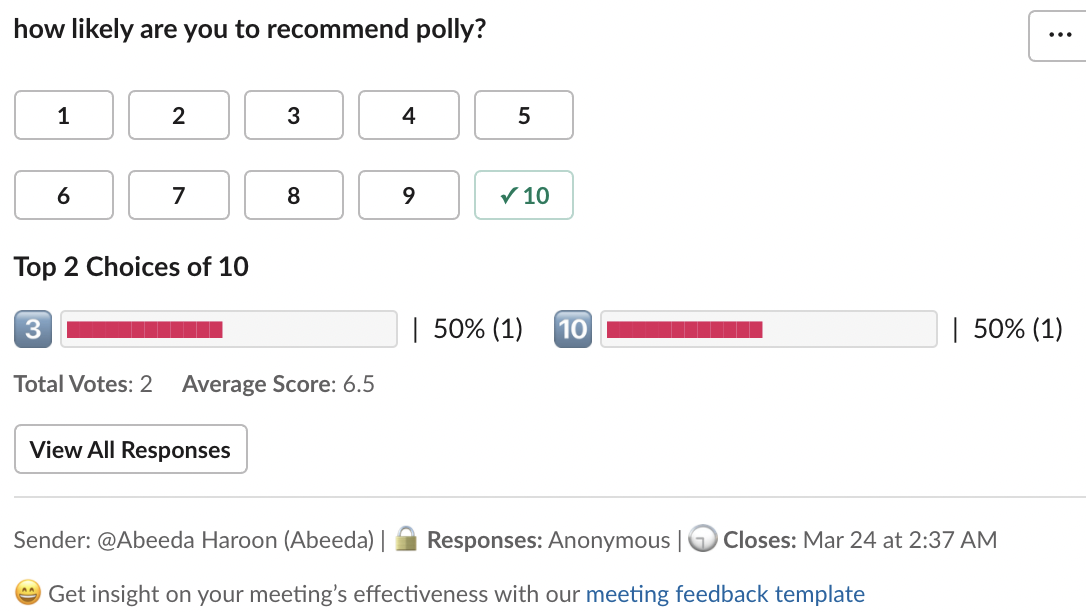Screen dimensions: 1086x612
Task: Click the poll question text
Action: [248, 28]
